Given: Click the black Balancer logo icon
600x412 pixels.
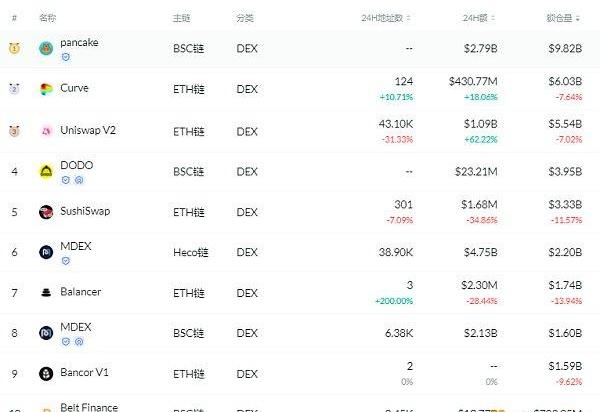Looking at the screenshot, I should (x=46, y=293).
